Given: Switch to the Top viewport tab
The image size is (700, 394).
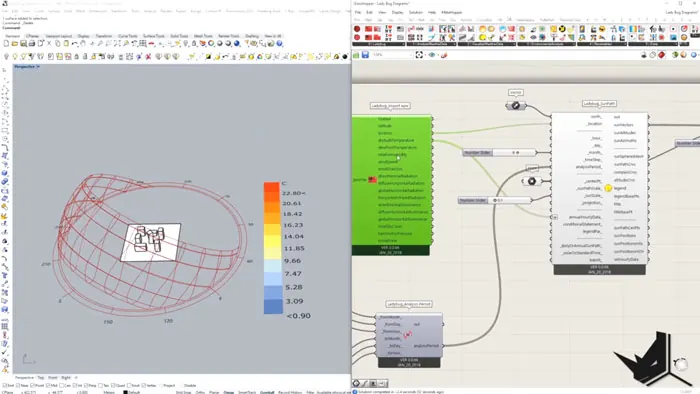Looking at the screenshot, I should (41, 377).
